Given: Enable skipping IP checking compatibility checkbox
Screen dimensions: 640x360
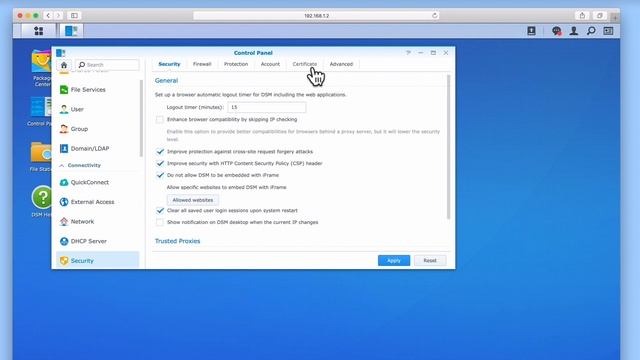Looking at the screenshot, I should coord(160,120).
